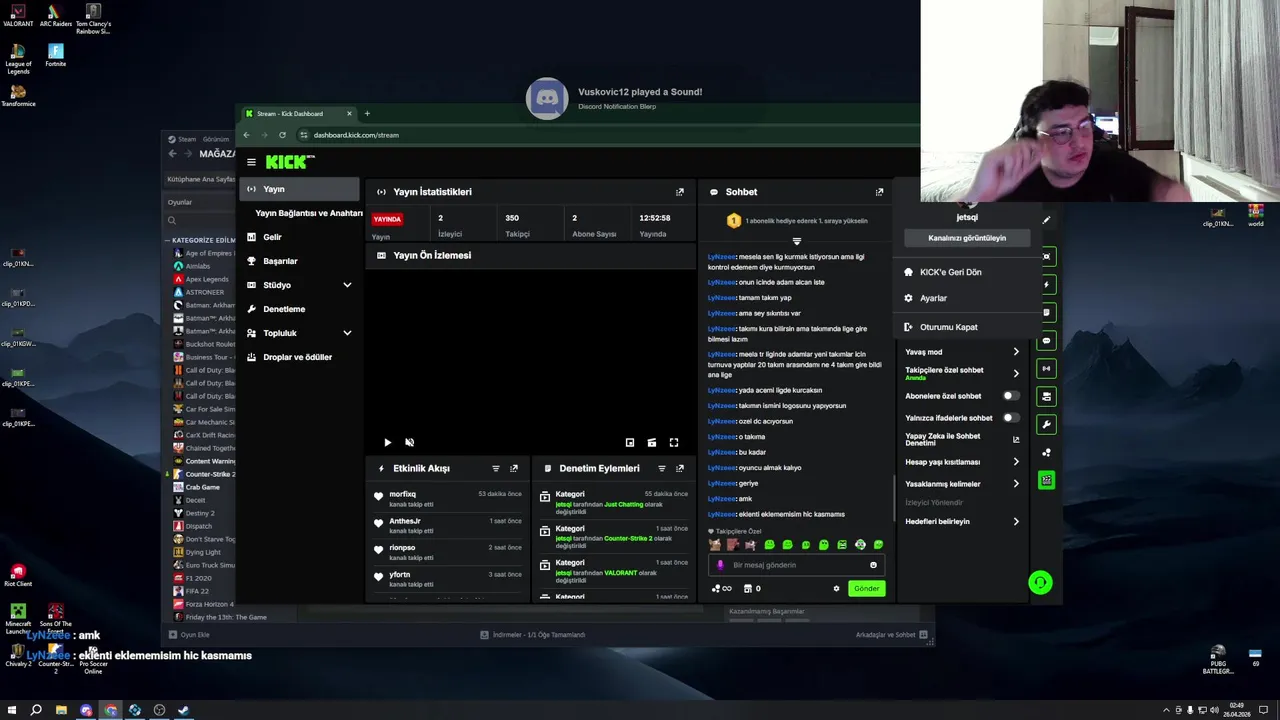The height and width of the screenshot is (720, 1280).
Task: Open the Riot Client desktop shortcut
Action: pyautogui.click(x=18, y=575)
